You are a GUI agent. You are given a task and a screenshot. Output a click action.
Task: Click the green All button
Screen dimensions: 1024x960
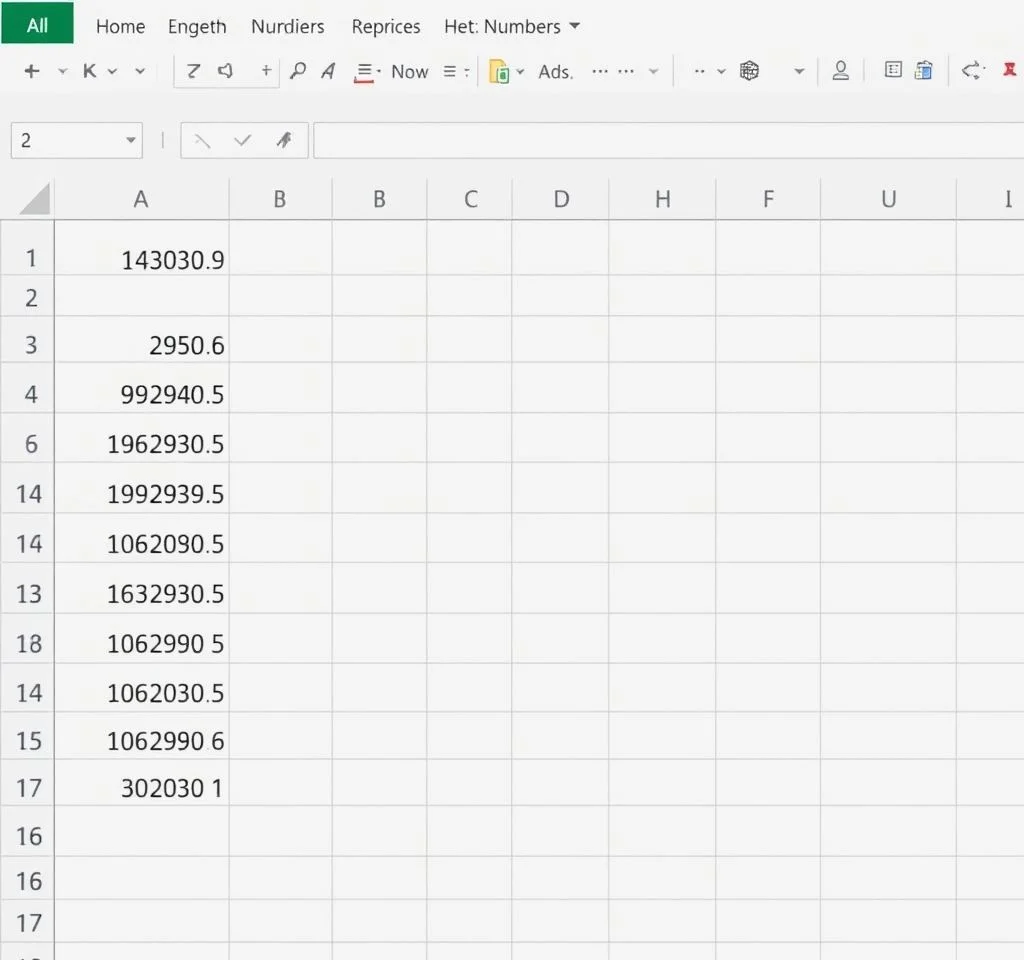pos(37,25)
